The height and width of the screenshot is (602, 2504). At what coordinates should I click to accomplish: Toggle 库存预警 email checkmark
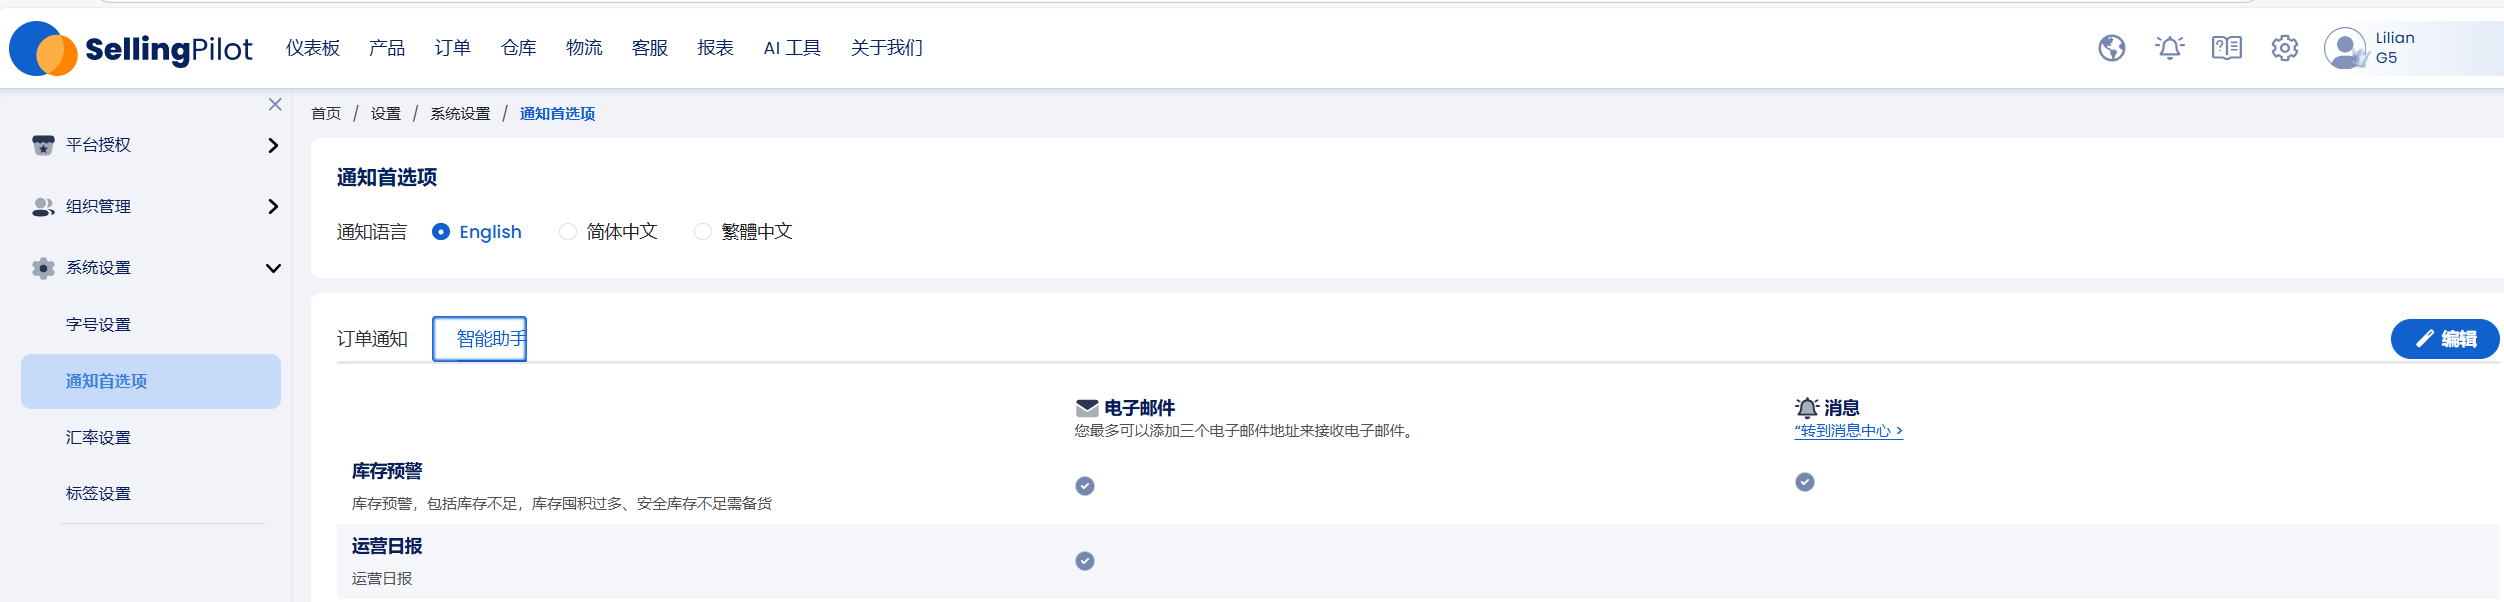1084,486
